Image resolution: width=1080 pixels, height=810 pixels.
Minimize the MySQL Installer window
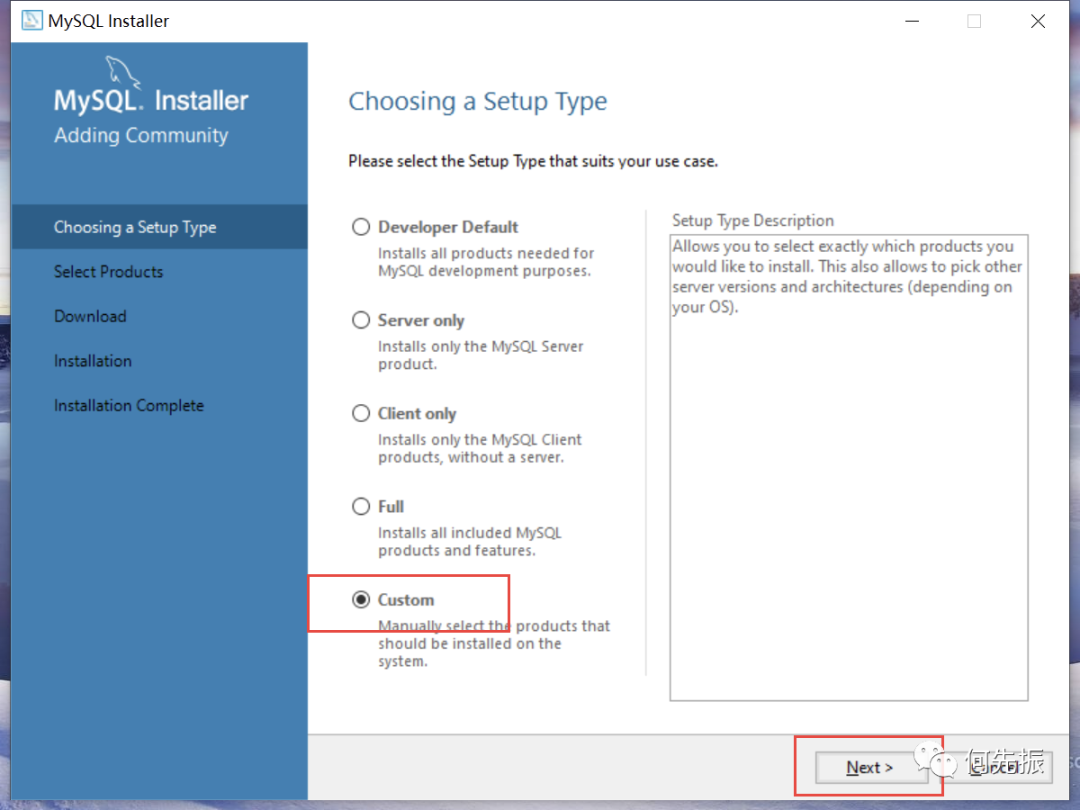(912, 21)
